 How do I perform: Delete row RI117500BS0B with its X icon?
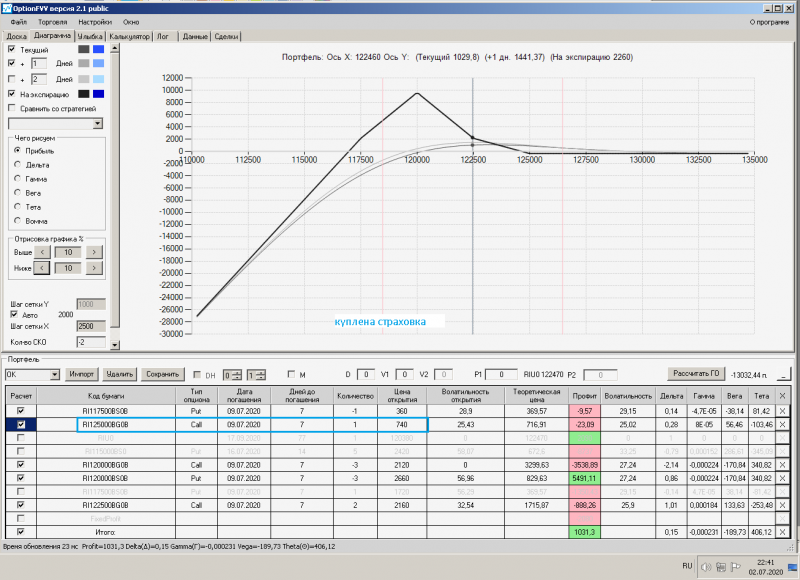[782, 411]
